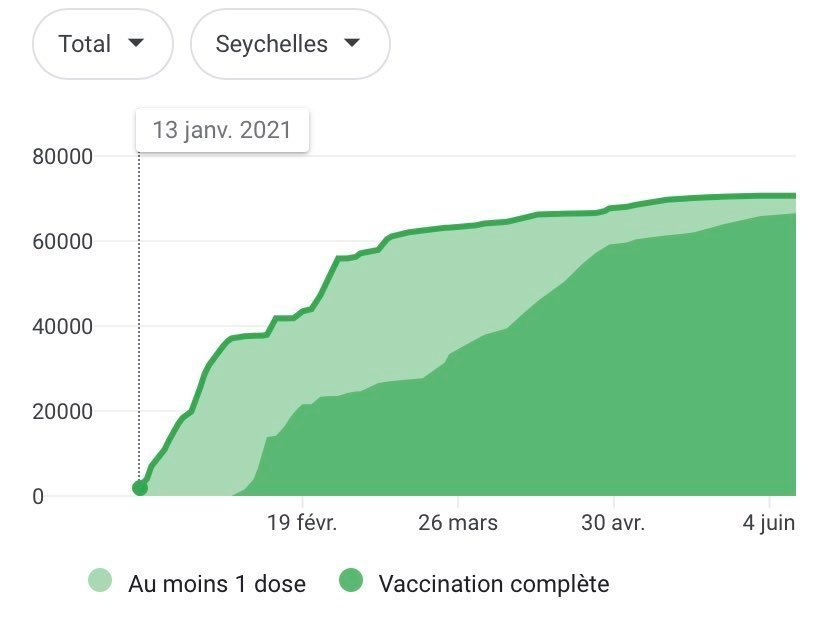Click the green data point marker on the curve
The image size is (828, 617).
[140, 488]
